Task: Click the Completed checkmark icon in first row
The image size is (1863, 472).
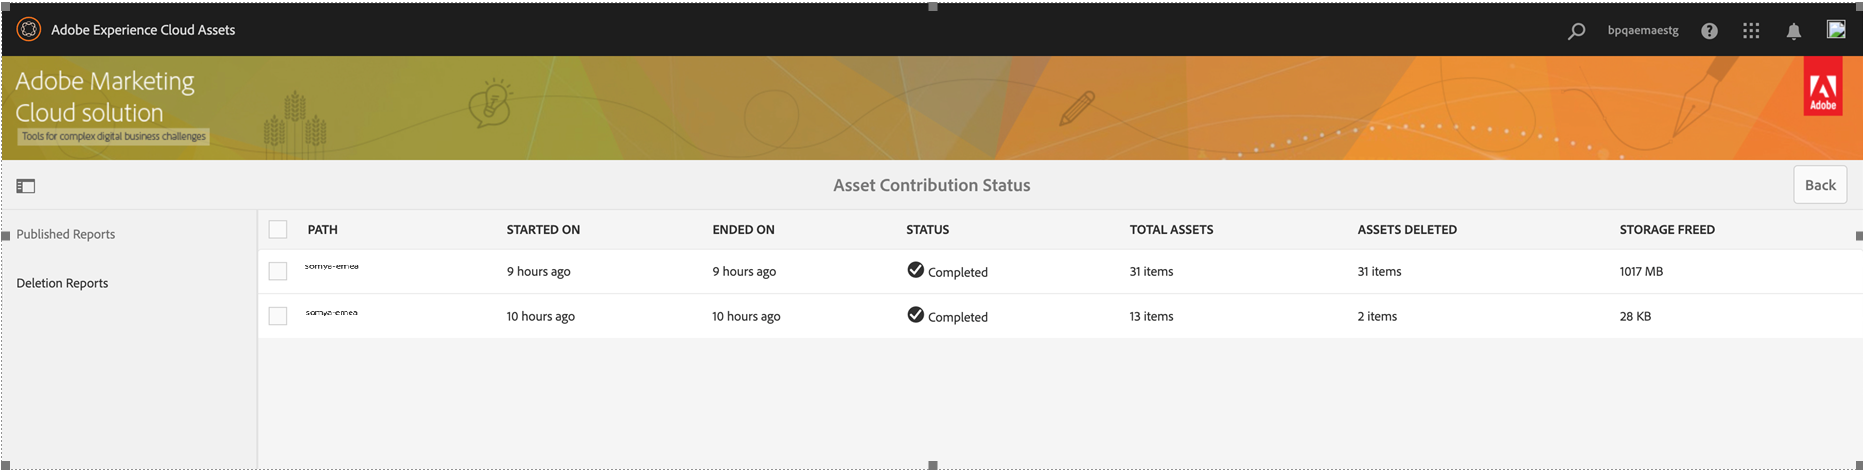Action: [915, 269]
